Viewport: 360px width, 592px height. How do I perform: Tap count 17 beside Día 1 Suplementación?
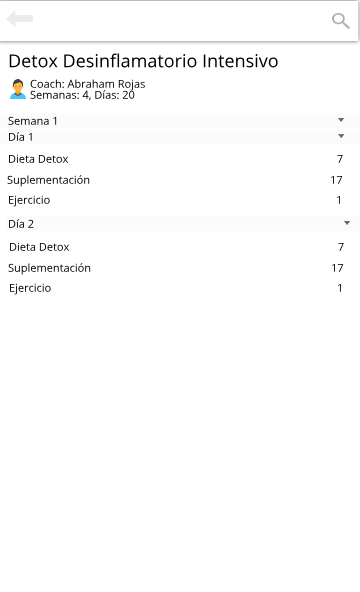pos(336,180)
